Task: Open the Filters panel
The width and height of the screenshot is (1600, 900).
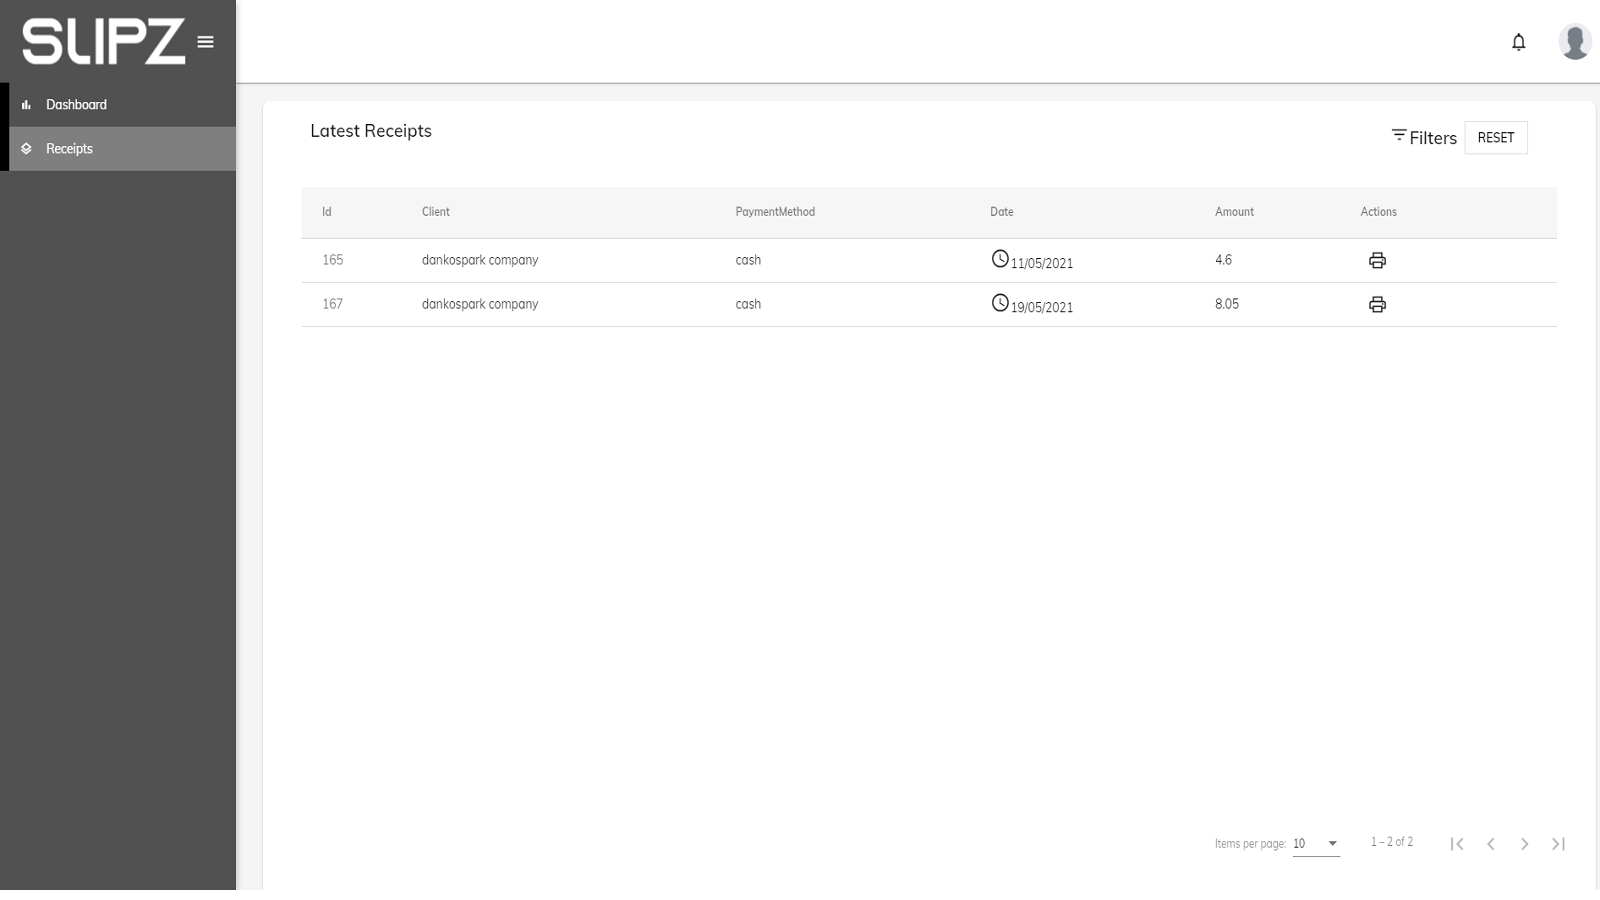Action: (1424, 138)
